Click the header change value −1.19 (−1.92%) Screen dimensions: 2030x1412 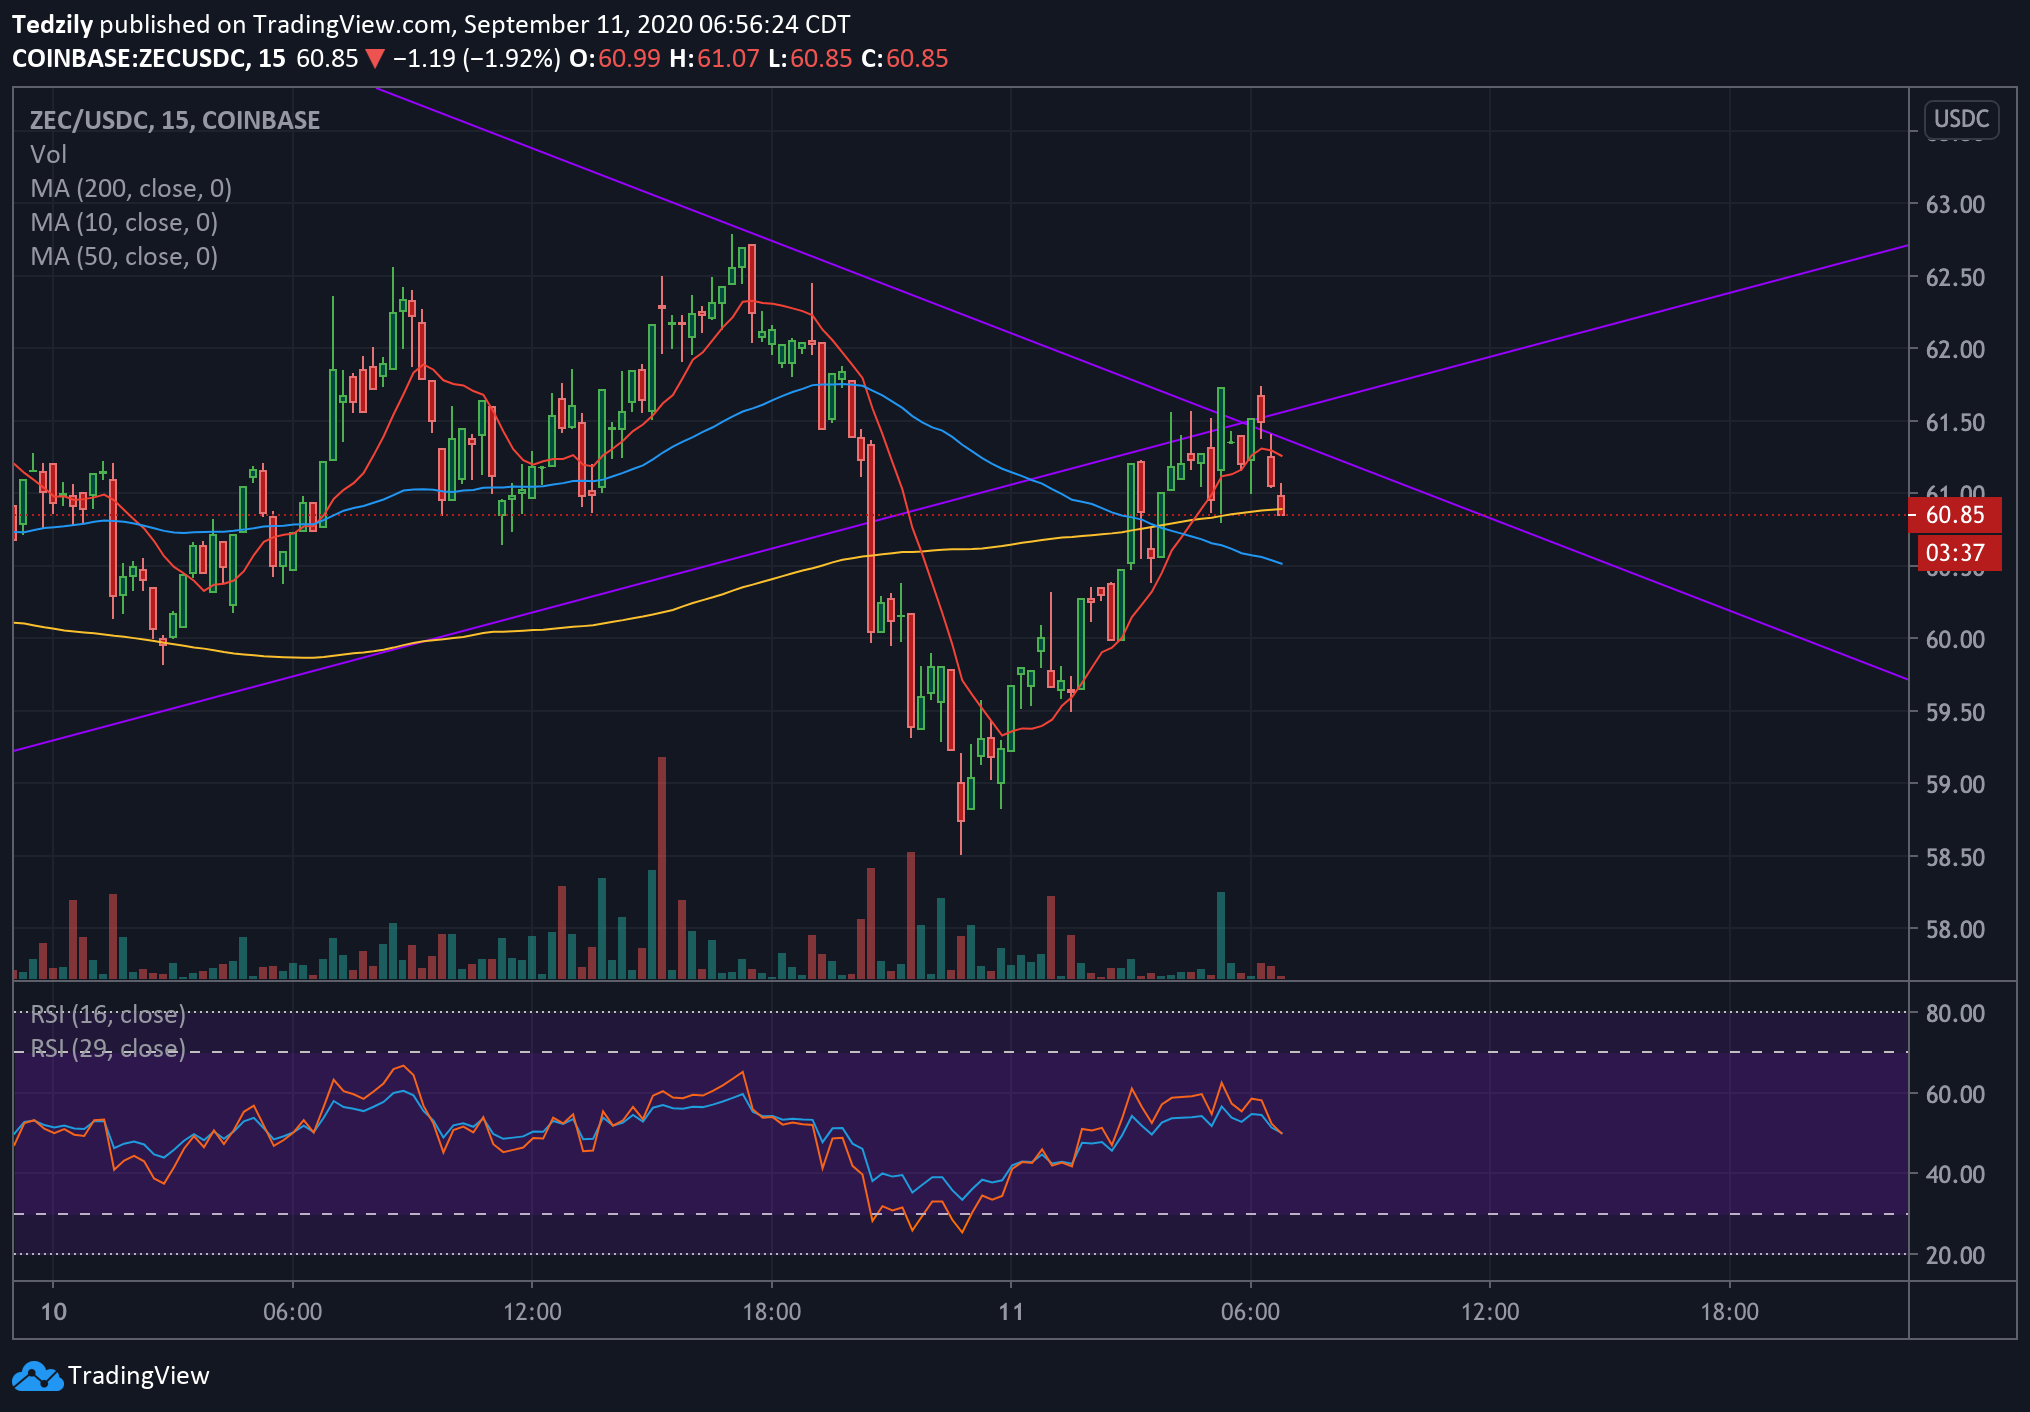click(x=476, y=58)
